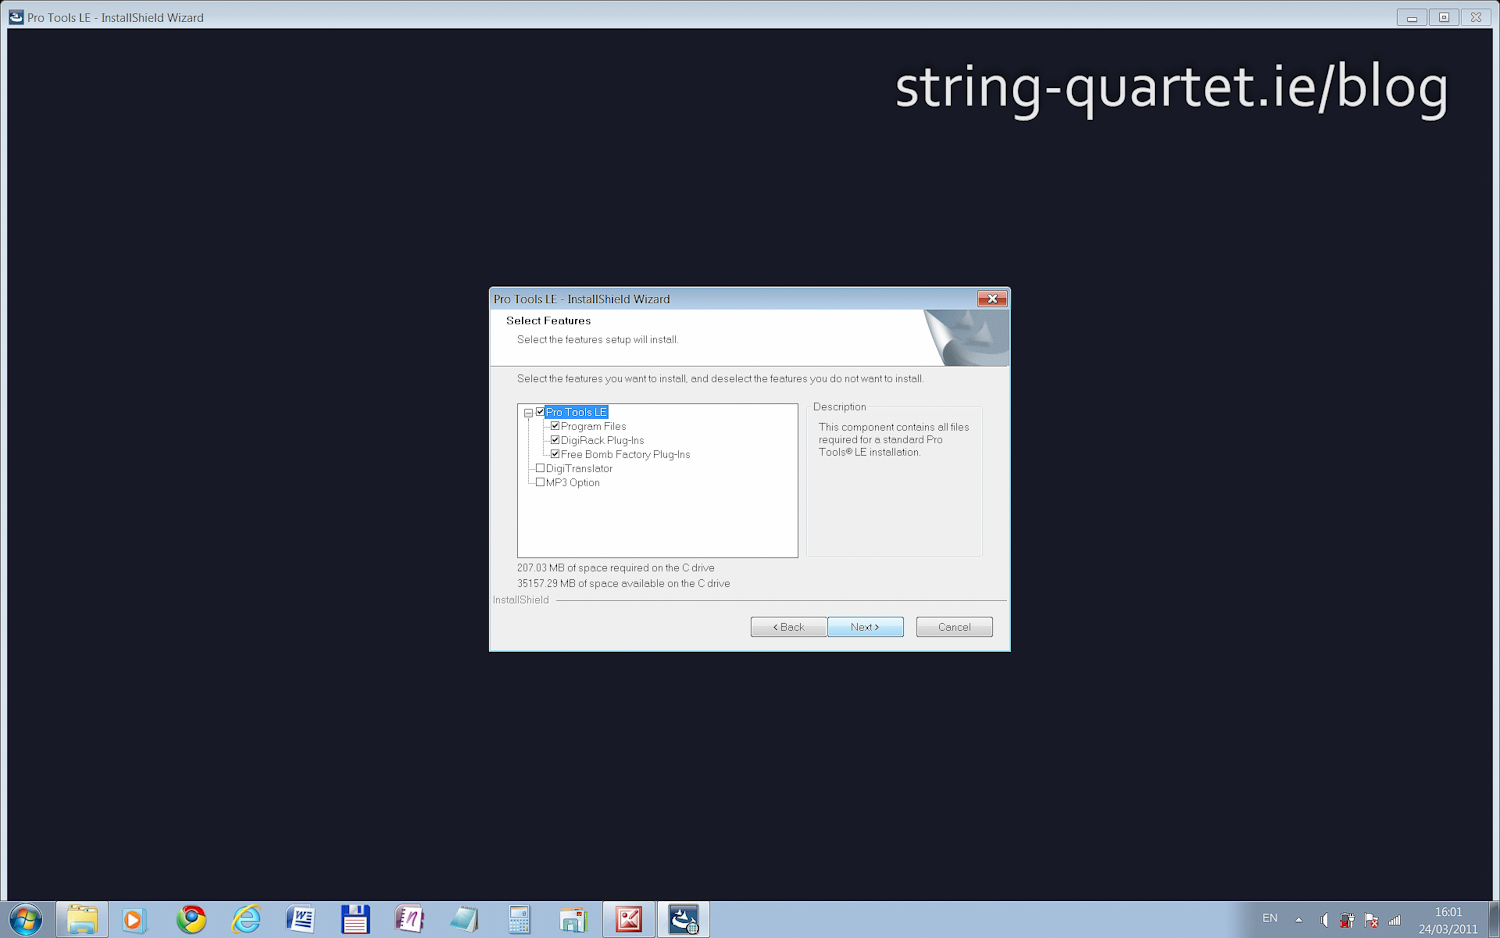Viewport: 1500px width, 938px height.
Task: Uncheck the DigiRack Plug-Ins checkbox
Action: 555,440
